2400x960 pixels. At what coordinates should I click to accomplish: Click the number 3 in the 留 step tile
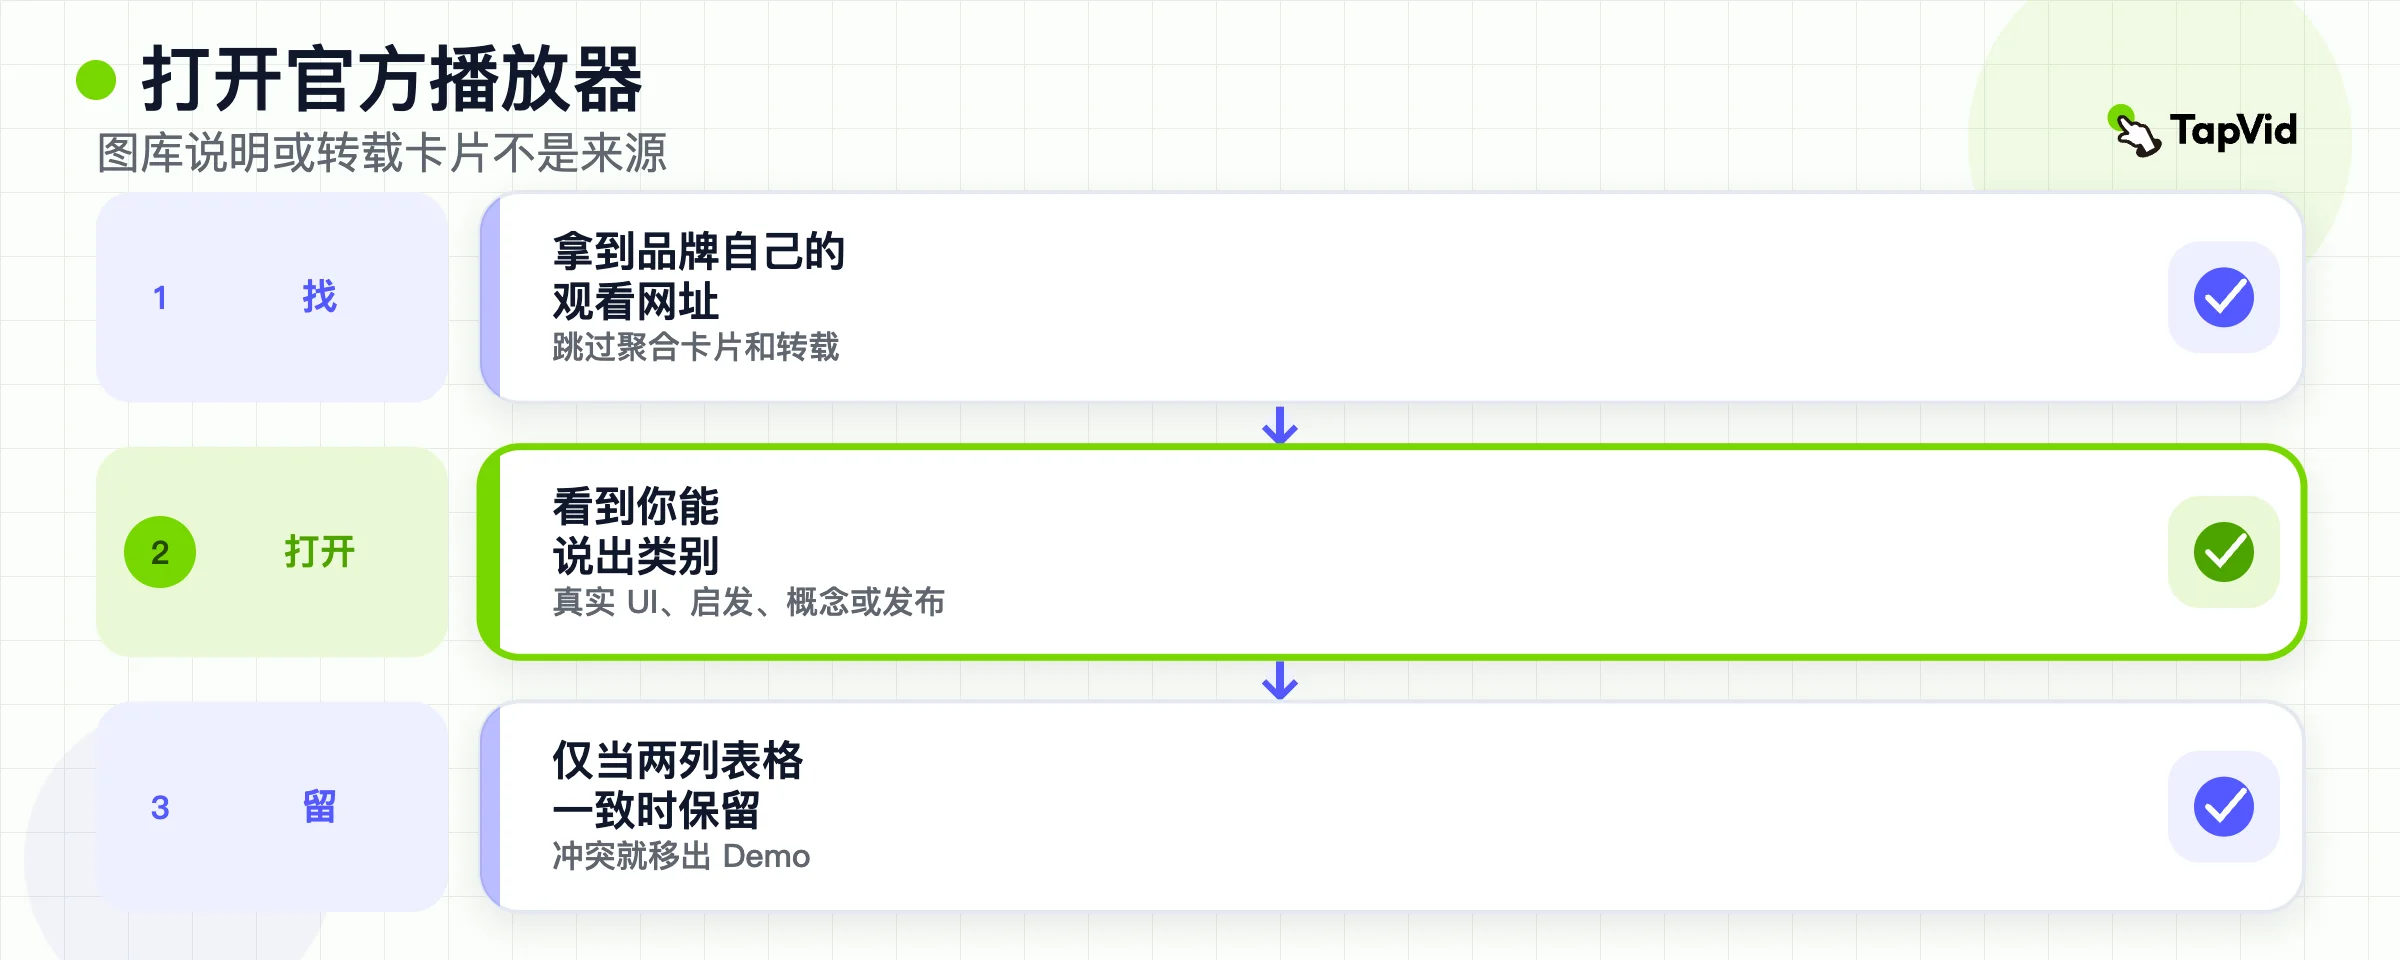click(160, 807)
